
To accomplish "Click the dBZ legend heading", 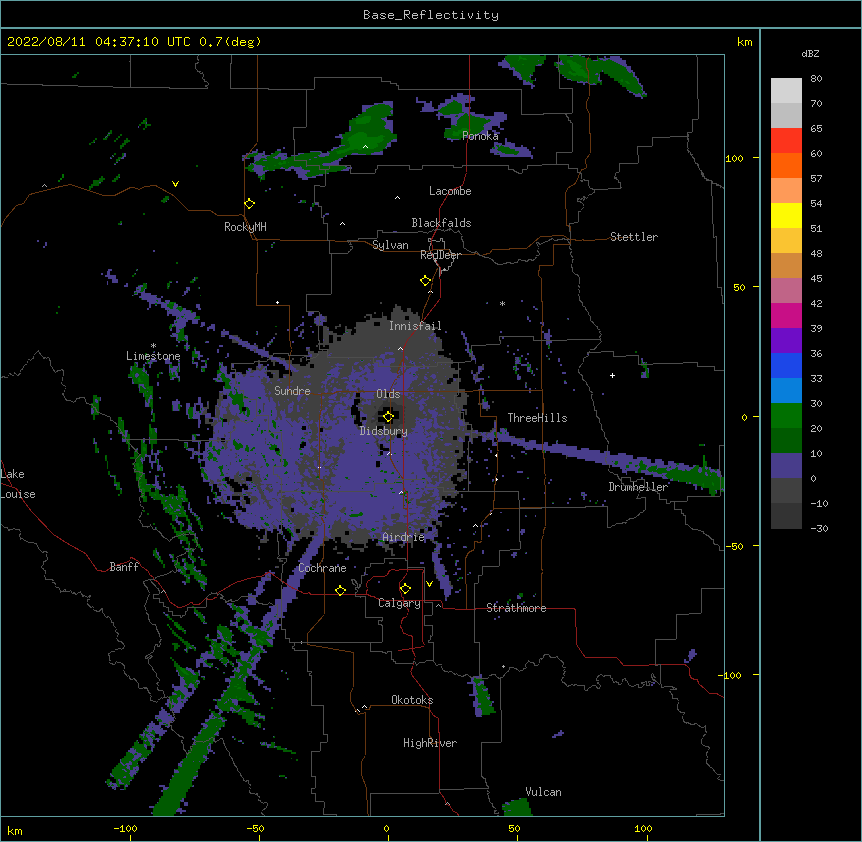I will pos(810,53).
